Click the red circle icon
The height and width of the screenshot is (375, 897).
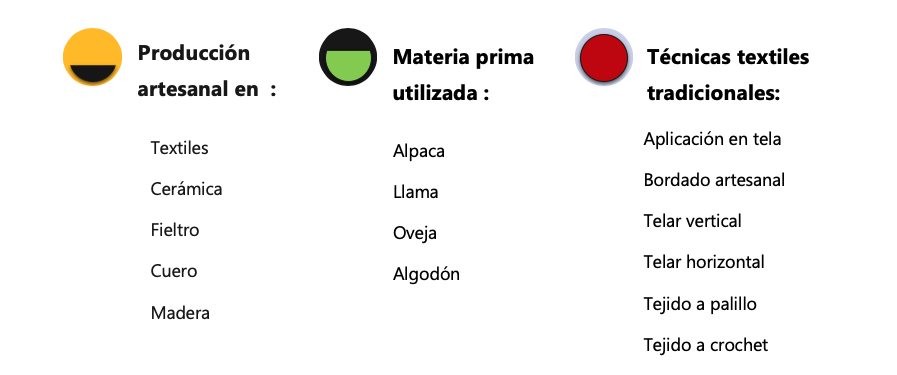point(604,58)
